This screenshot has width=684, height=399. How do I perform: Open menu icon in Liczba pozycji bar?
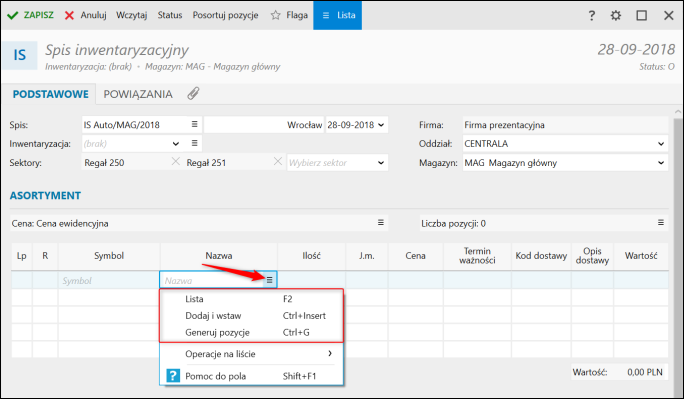pyautogui.click(x=661, y=223)
